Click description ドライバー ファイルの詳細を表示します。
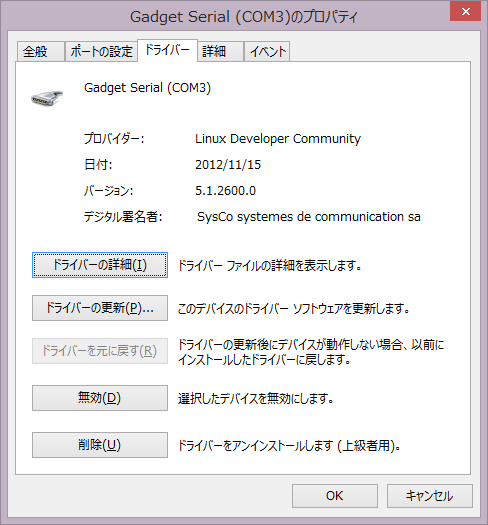 (270, 266)
